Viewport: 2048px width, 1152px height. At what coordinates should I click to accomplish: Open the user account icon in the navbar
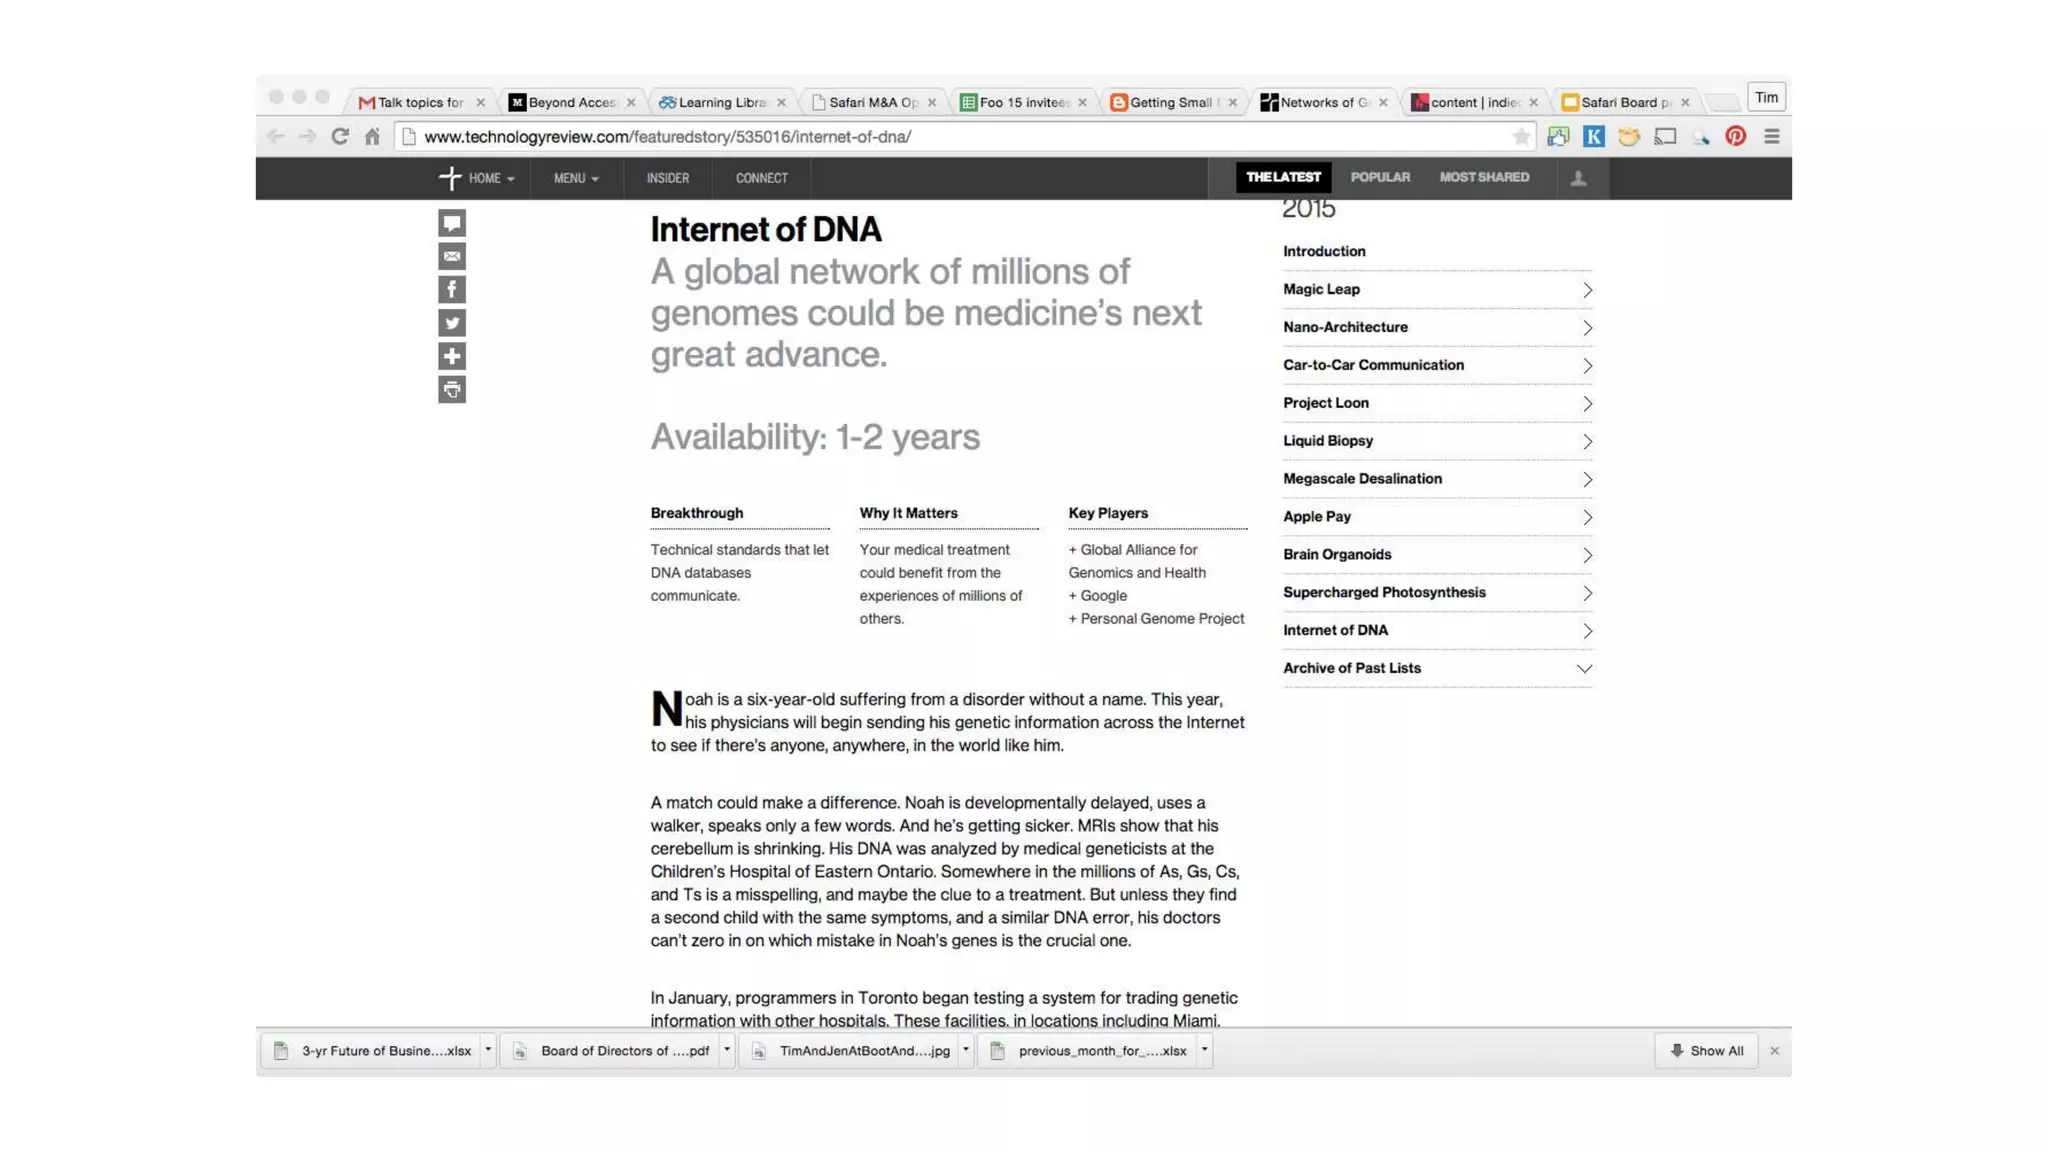tap(1578, 178)
